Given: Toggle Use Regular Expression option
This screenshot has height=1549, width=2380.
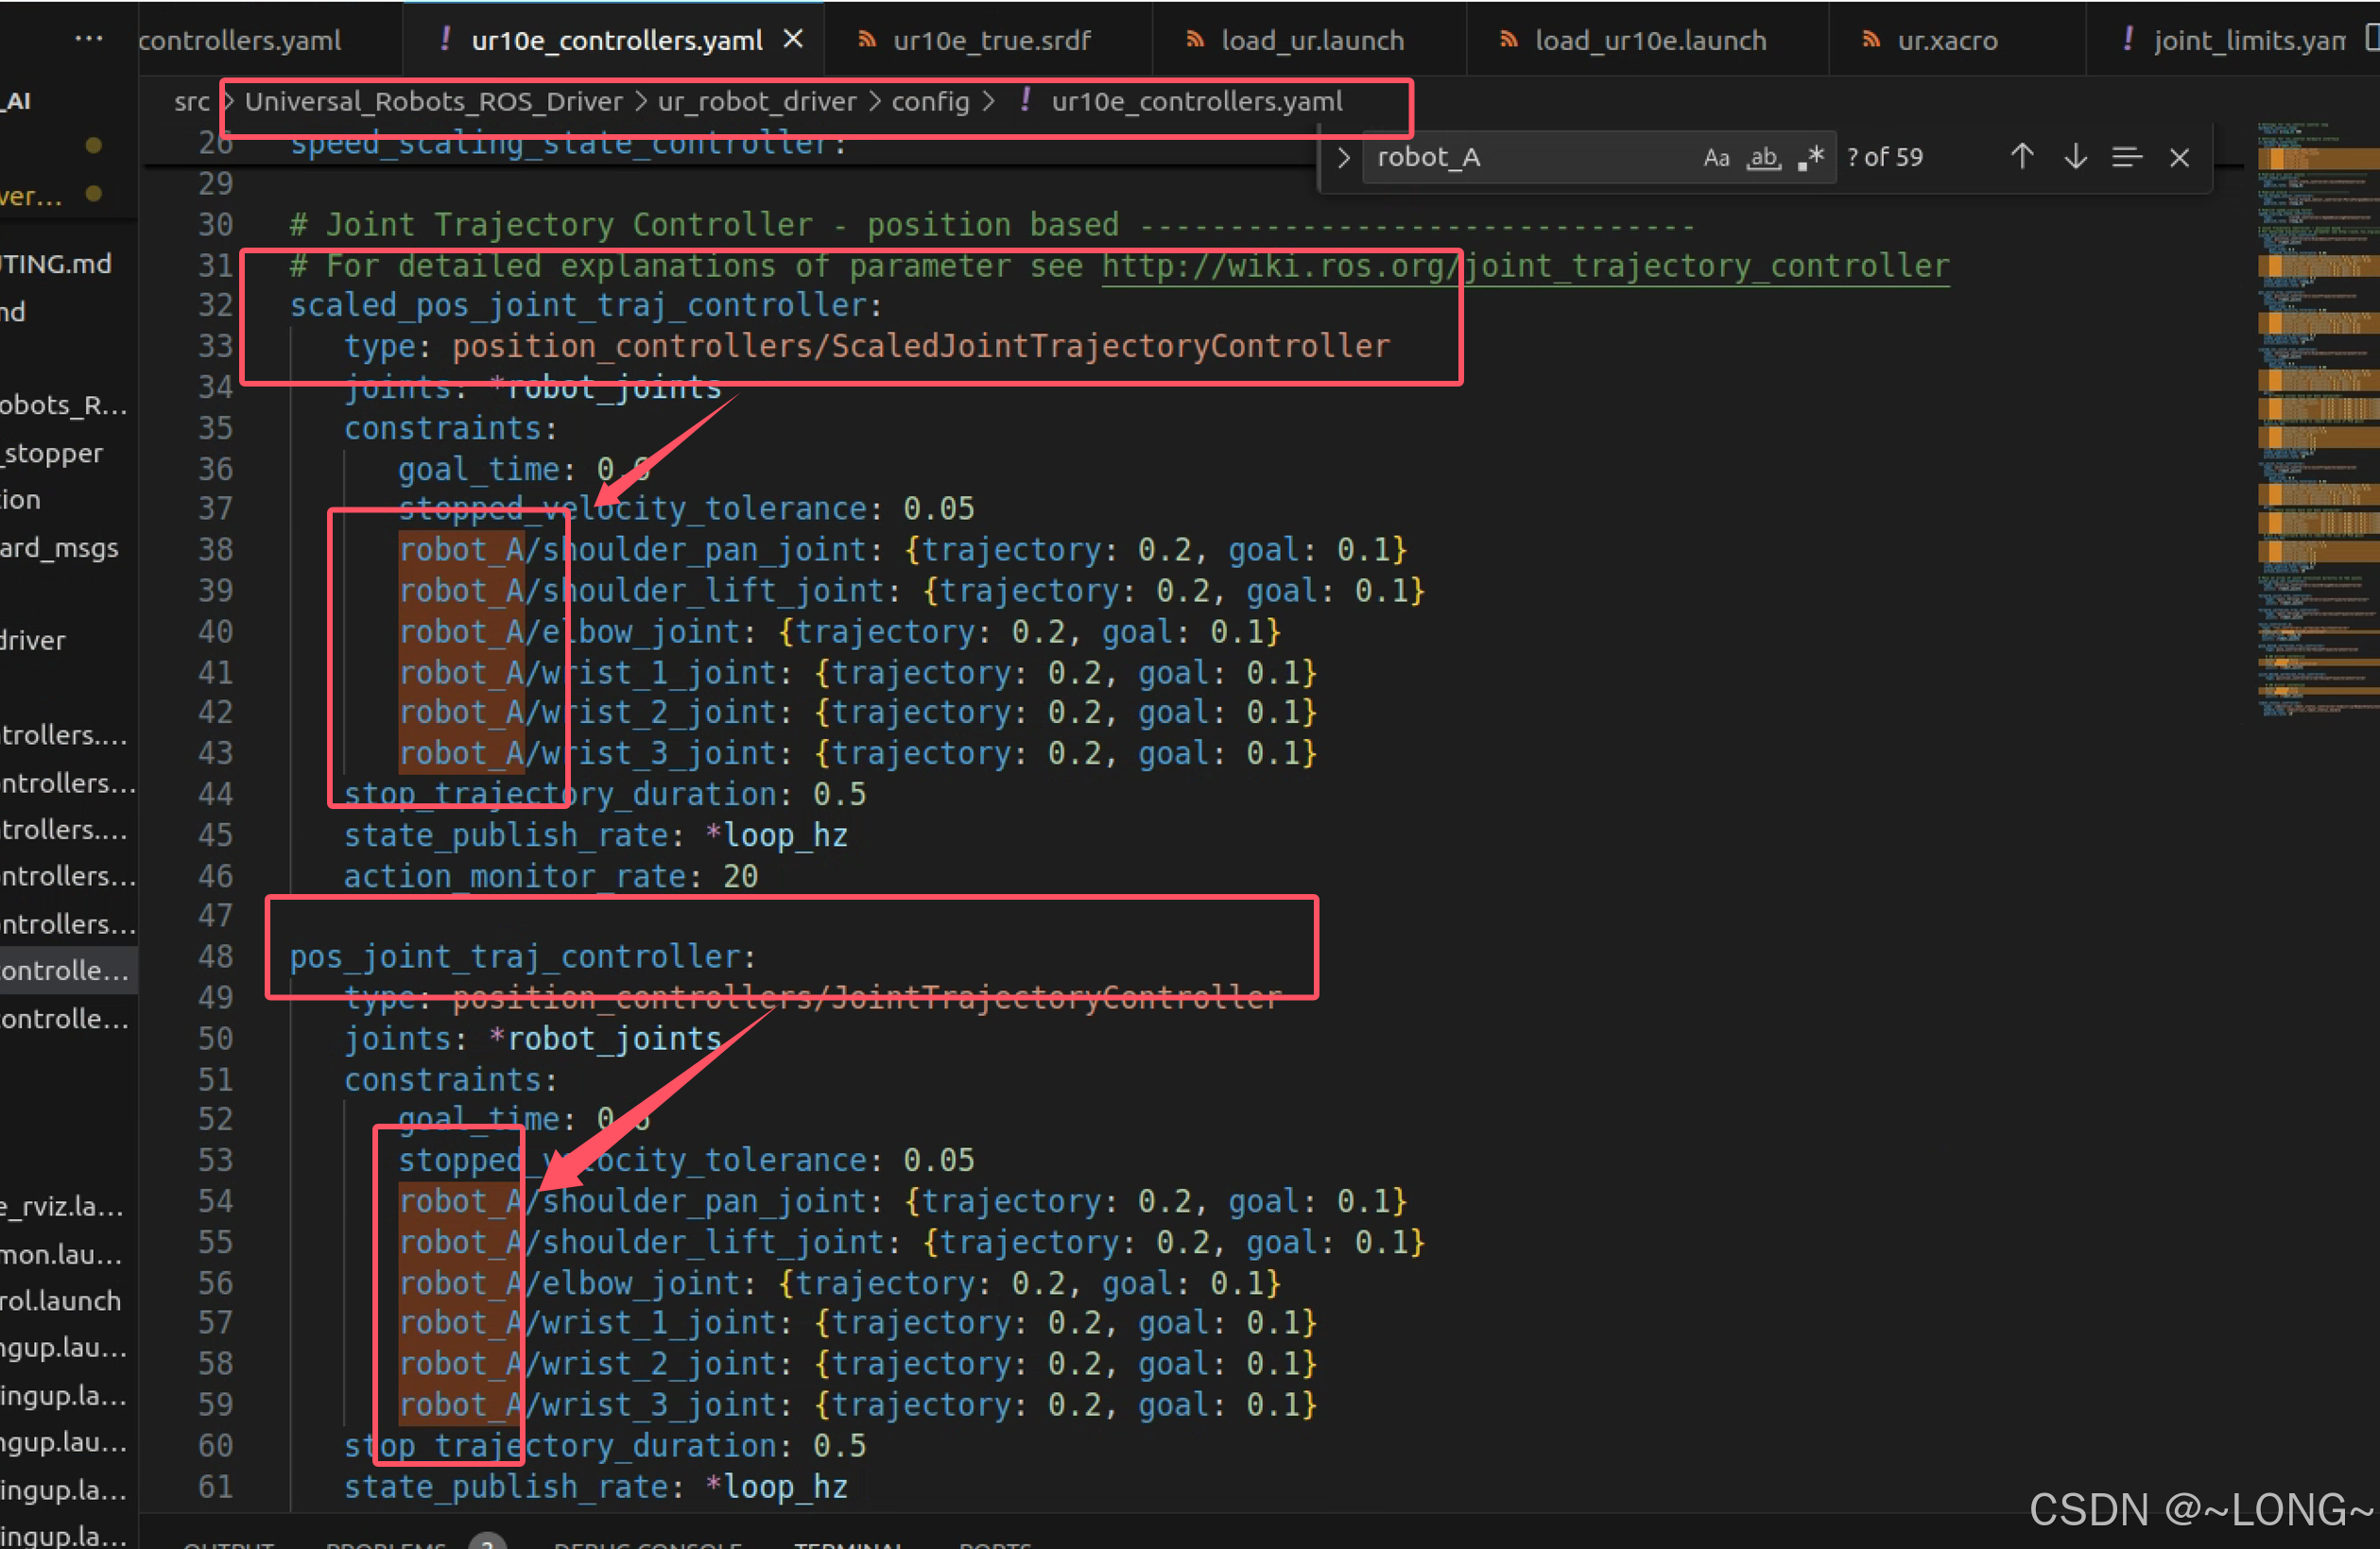Looking at the screenshot, I should [x=1811, y=157].
